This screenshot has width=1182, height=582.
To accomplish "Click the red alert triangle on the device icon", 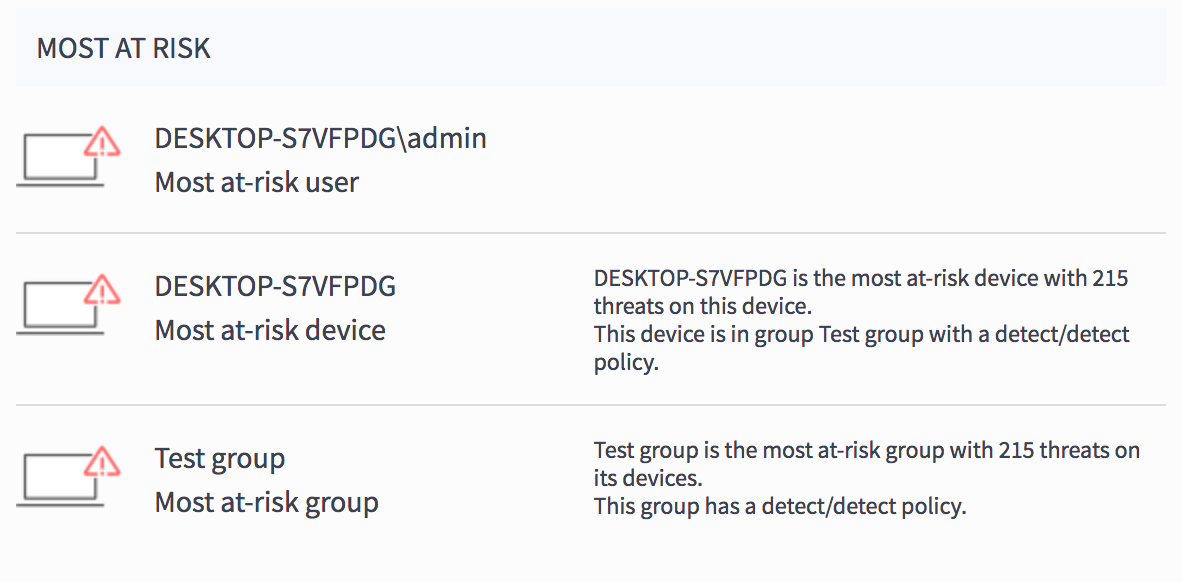I will [102, 290].
